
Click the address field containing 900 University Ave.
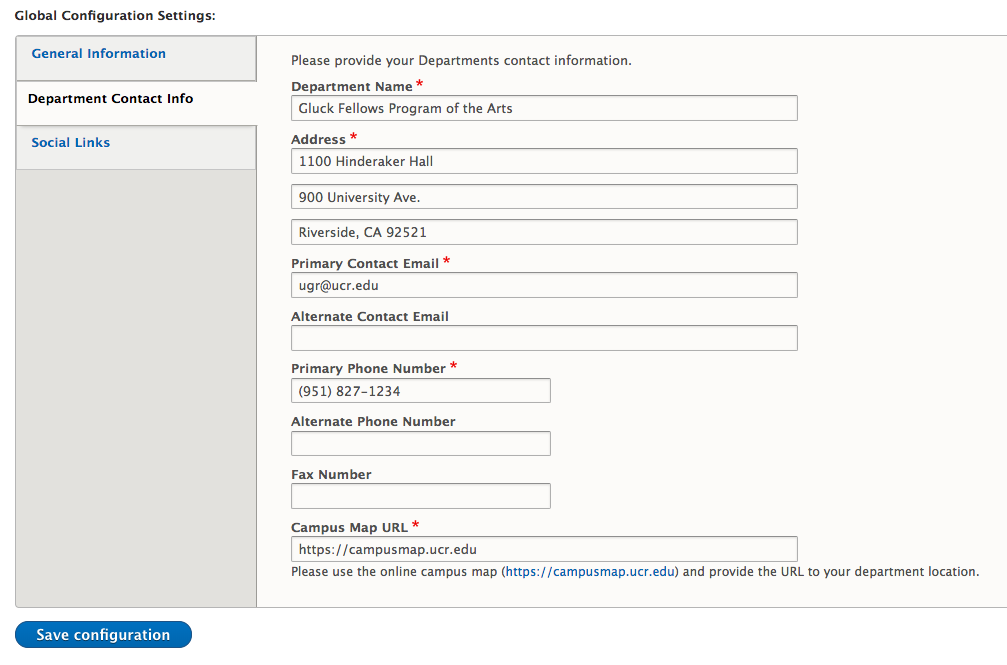point(544,197)
